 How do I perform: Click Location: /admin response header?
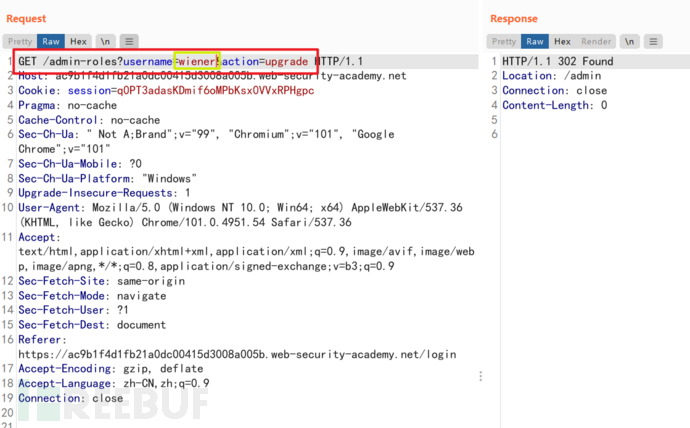coord(551,76)
